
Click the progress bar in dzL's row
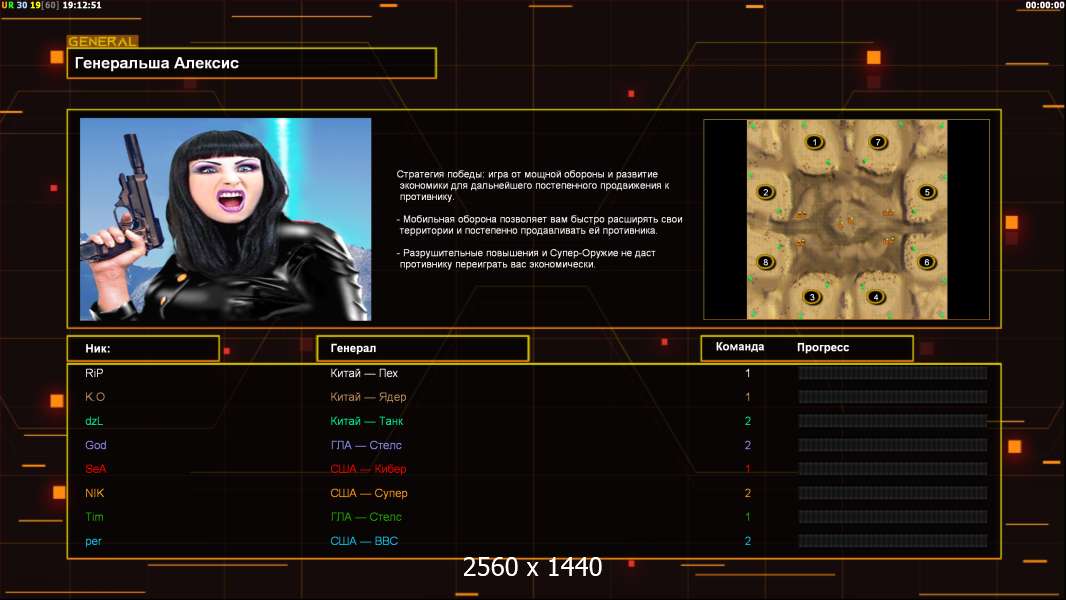893,421
